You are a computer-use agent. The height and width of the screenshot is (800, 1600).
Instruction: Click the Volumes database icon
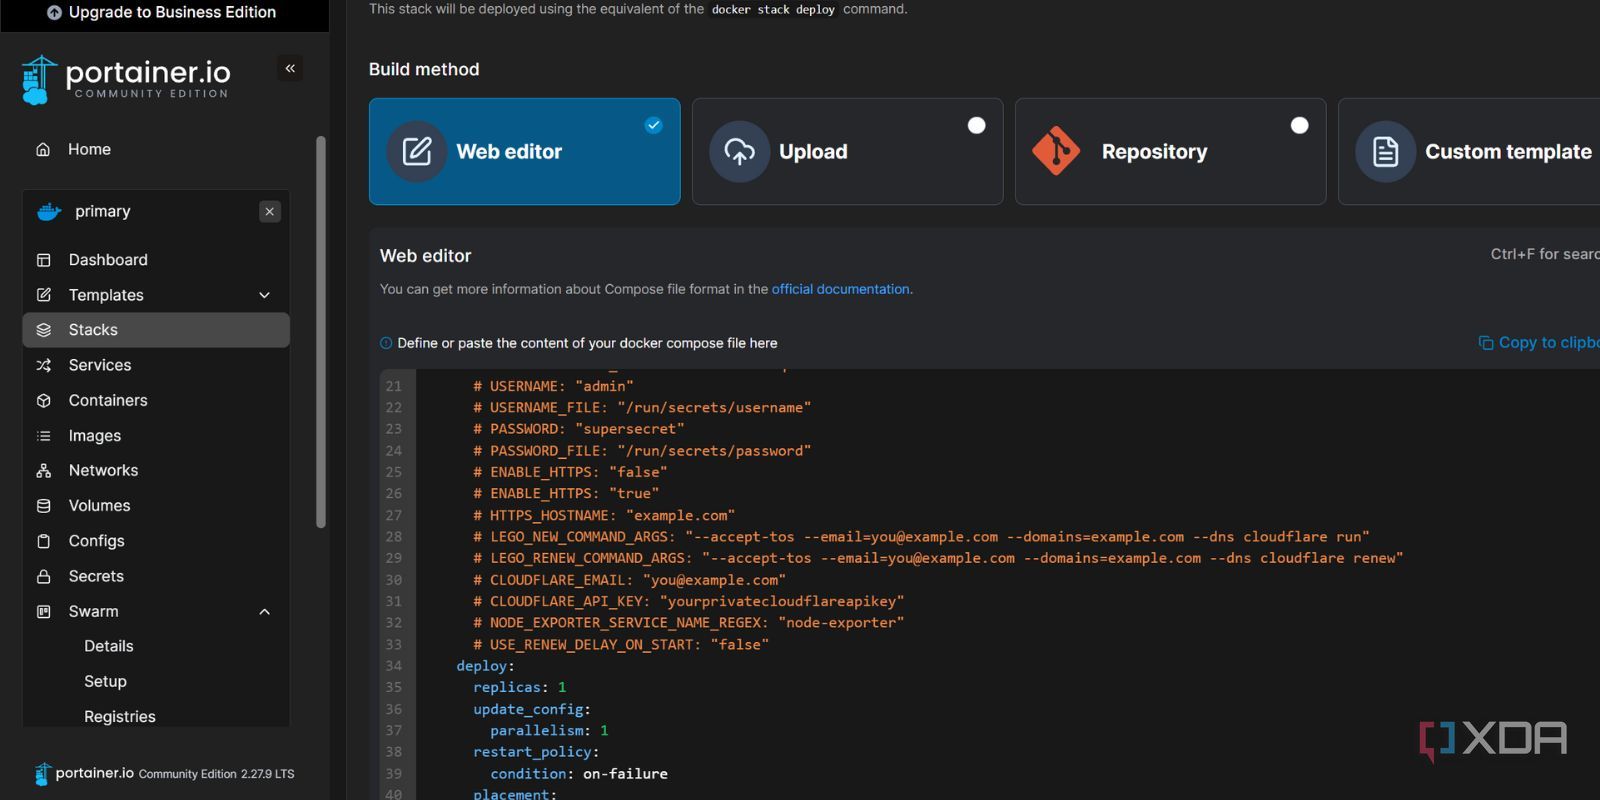click(x=43, y=506)
